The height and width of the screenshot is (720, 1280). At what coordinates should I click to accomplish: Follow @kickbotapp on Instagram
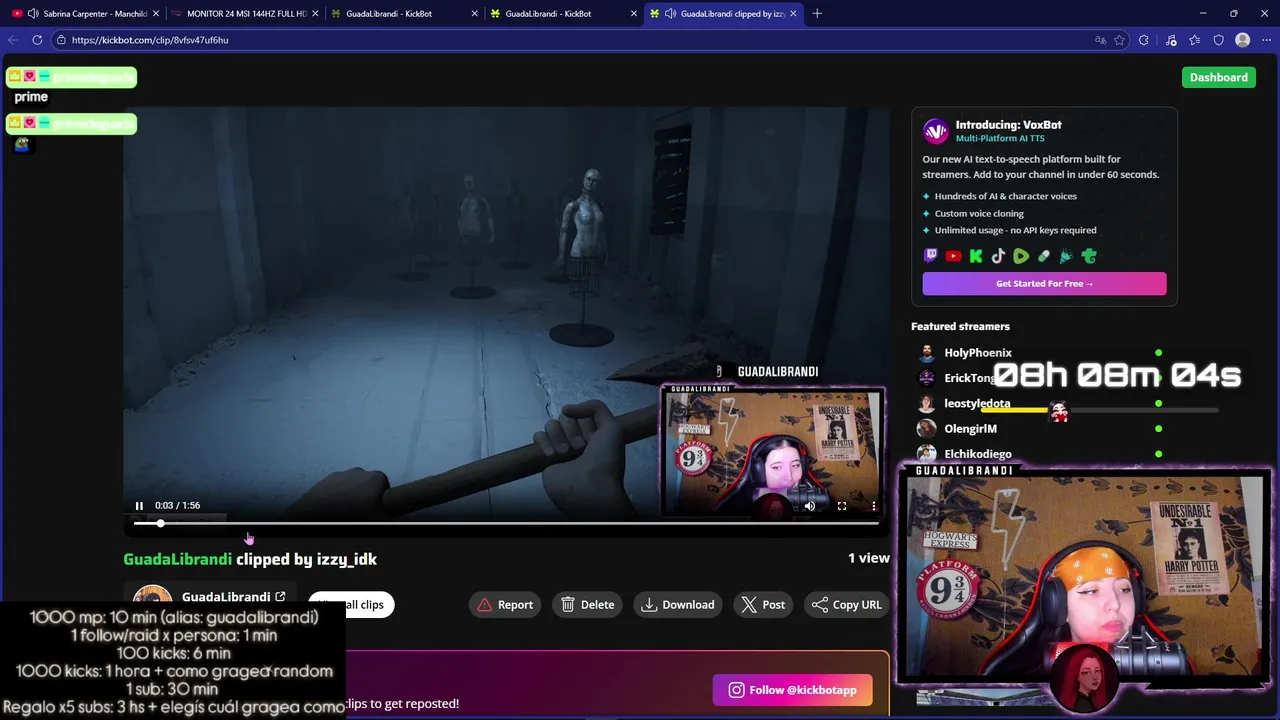(x=792, y=690)
